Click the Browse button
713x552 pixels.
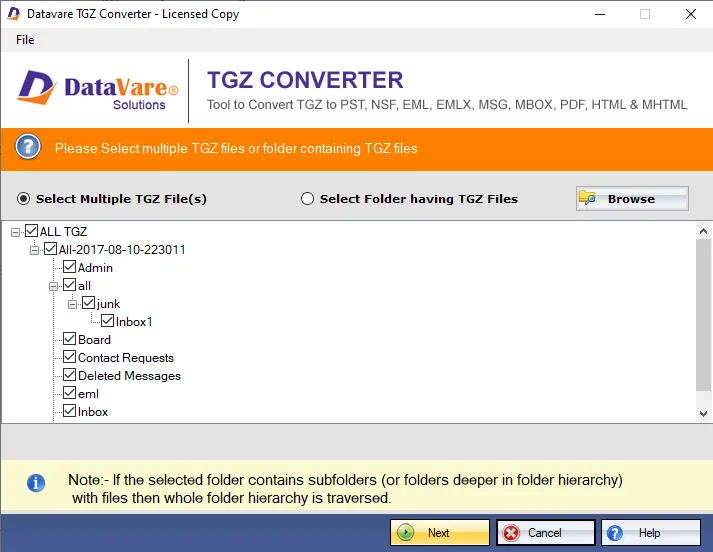(x=632, y=199)
